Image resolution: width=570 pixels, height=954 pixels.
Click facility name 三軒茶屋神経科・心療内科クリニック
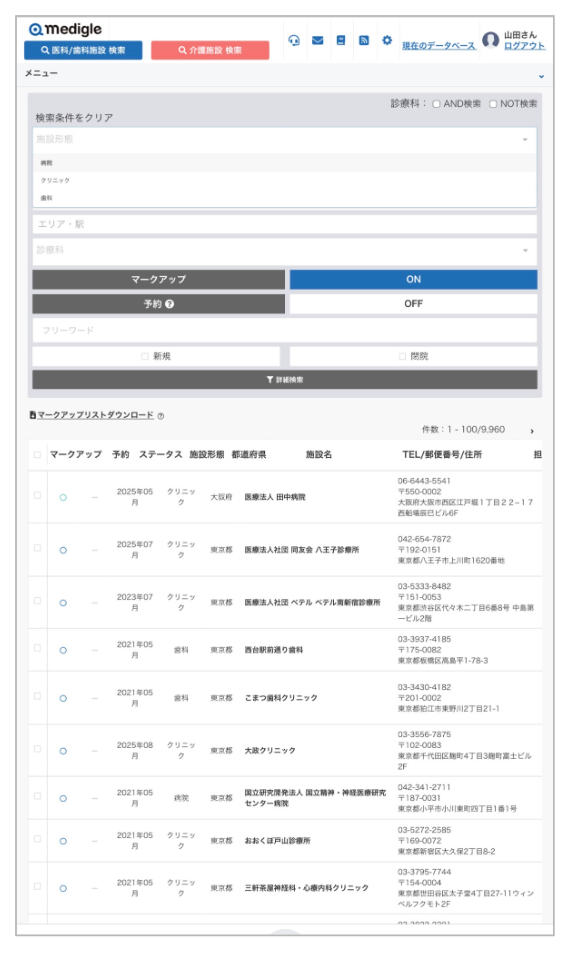(307, 888)
